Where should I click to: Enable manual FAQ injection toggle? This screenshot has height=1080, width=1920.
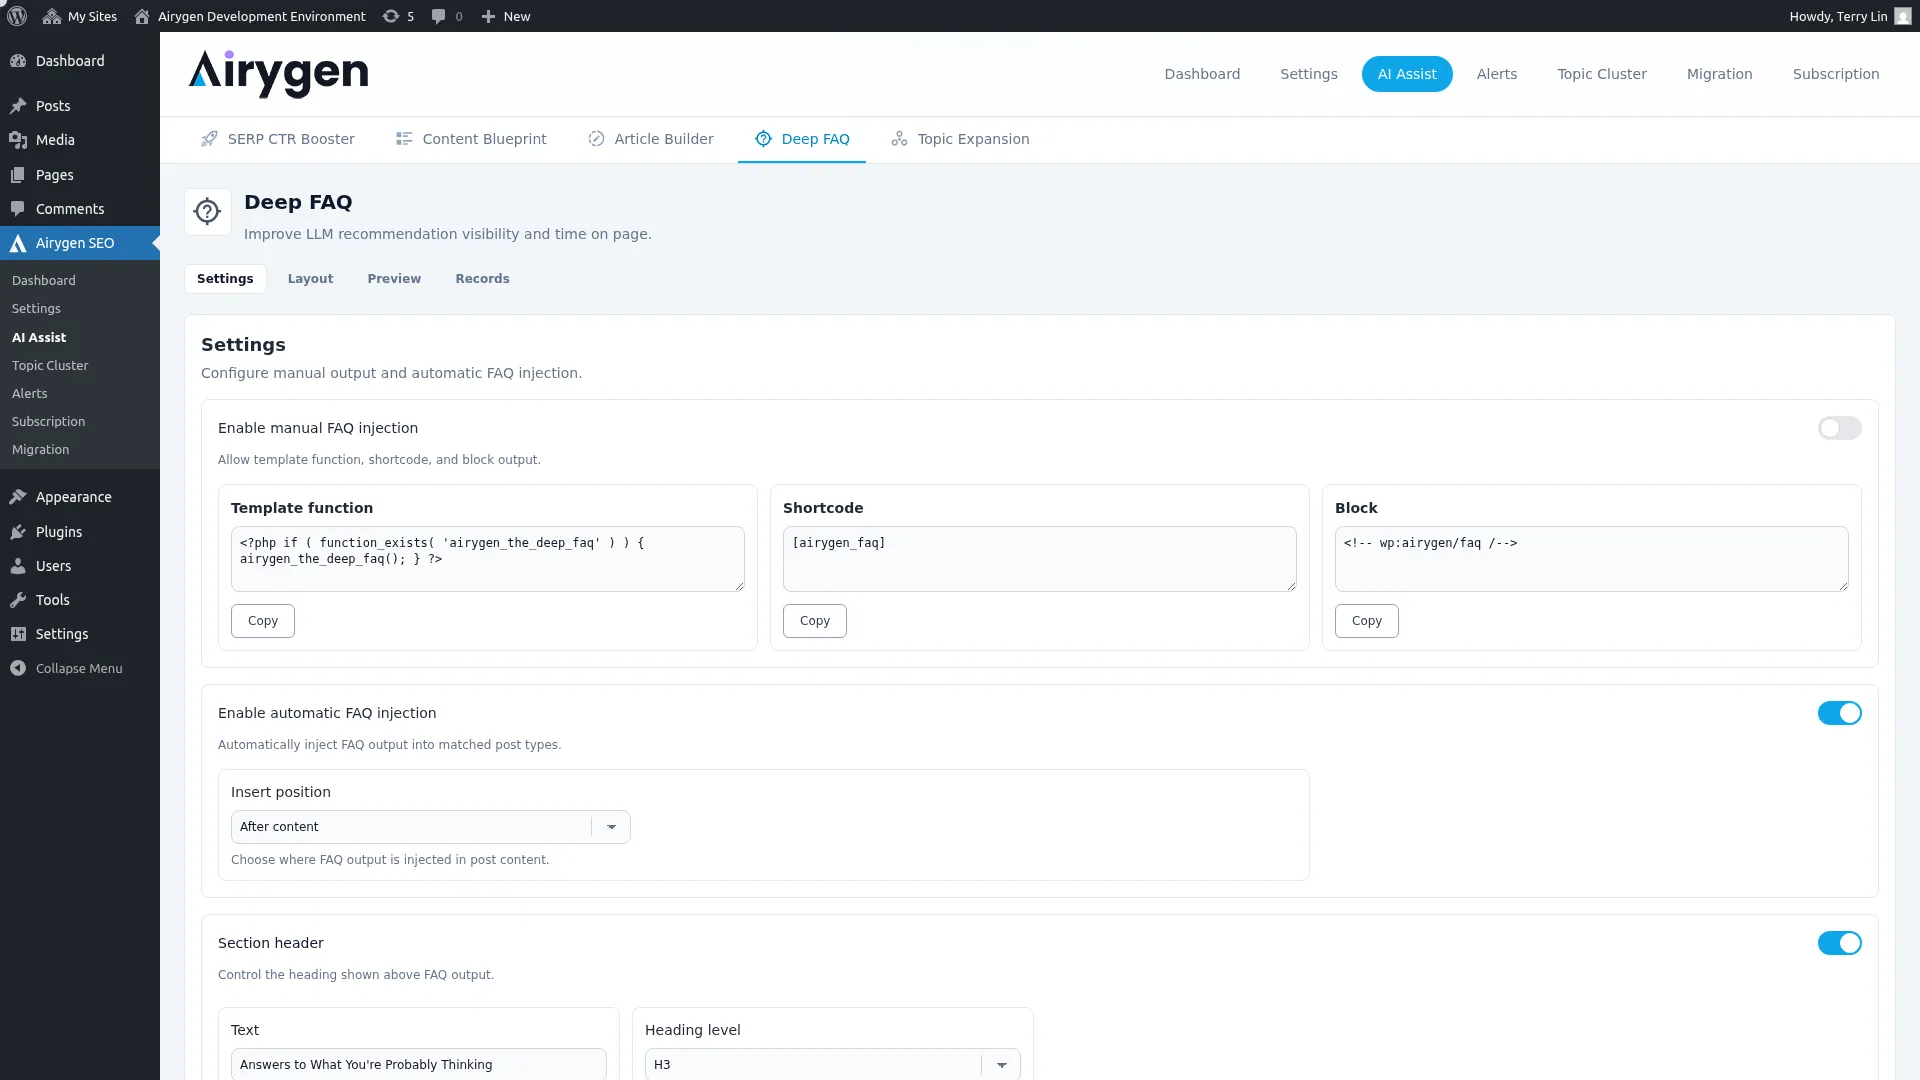pos(1839,428)
